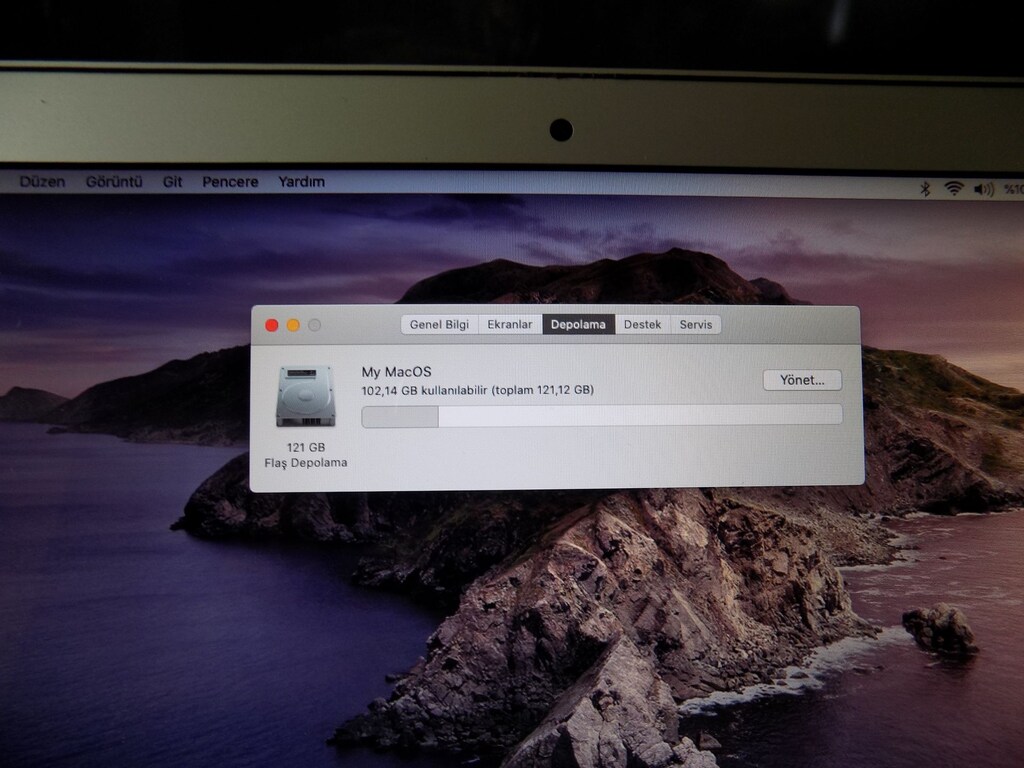Open the Git menu
This screenshot has height=768, width=1024.
tap(172, 182)
